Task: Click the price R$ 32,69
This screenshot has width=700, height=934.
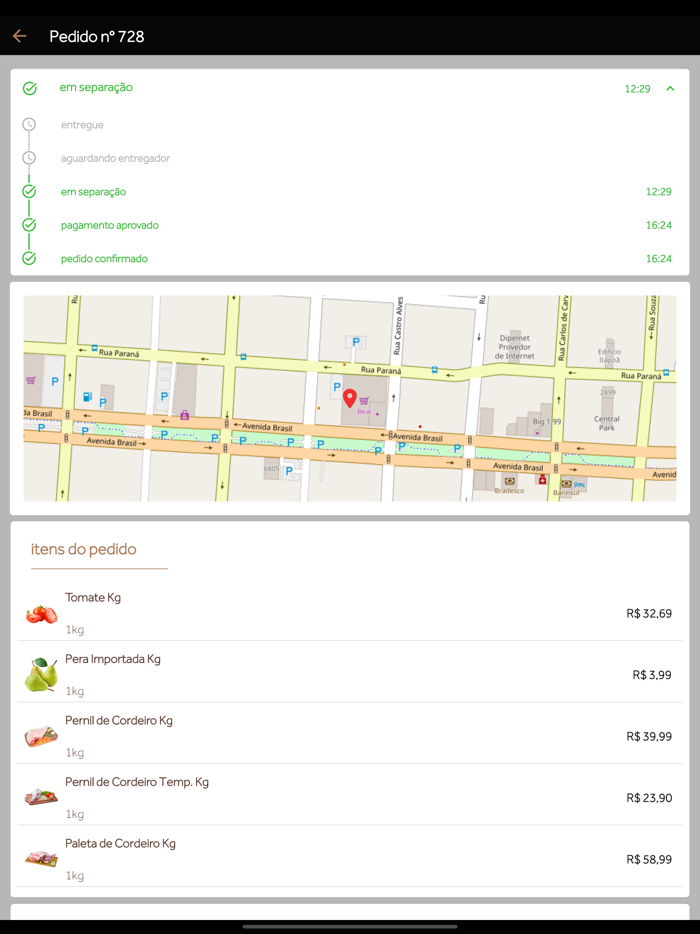Action: click(649, 614)
